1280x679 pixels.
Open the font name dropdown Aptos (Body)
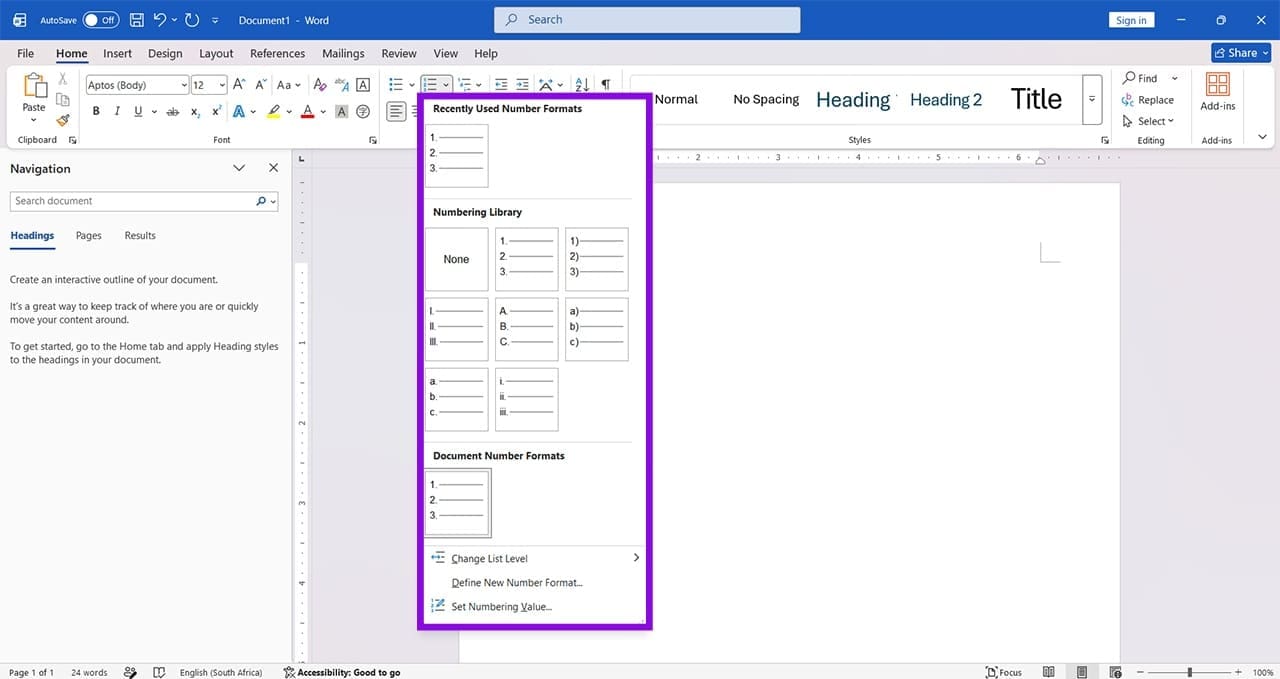tap(183, 85)
